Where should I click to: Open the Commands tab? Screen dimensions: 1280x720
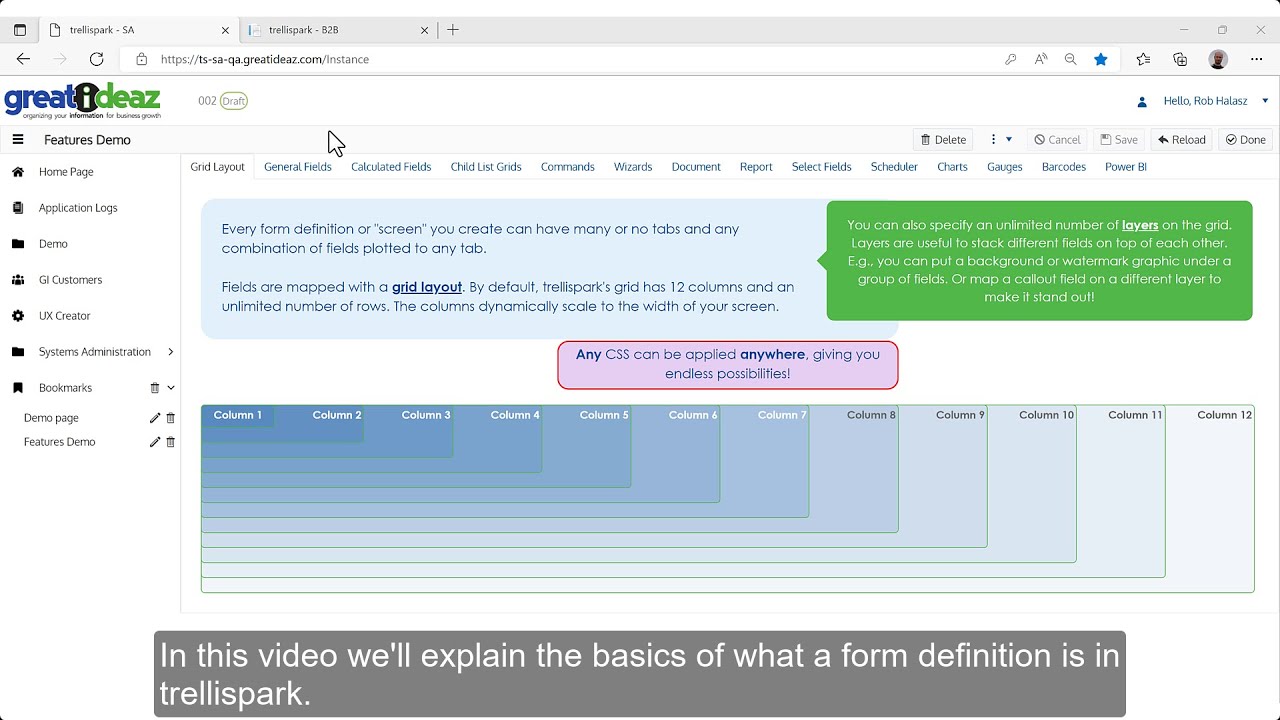tap(568, 167)
